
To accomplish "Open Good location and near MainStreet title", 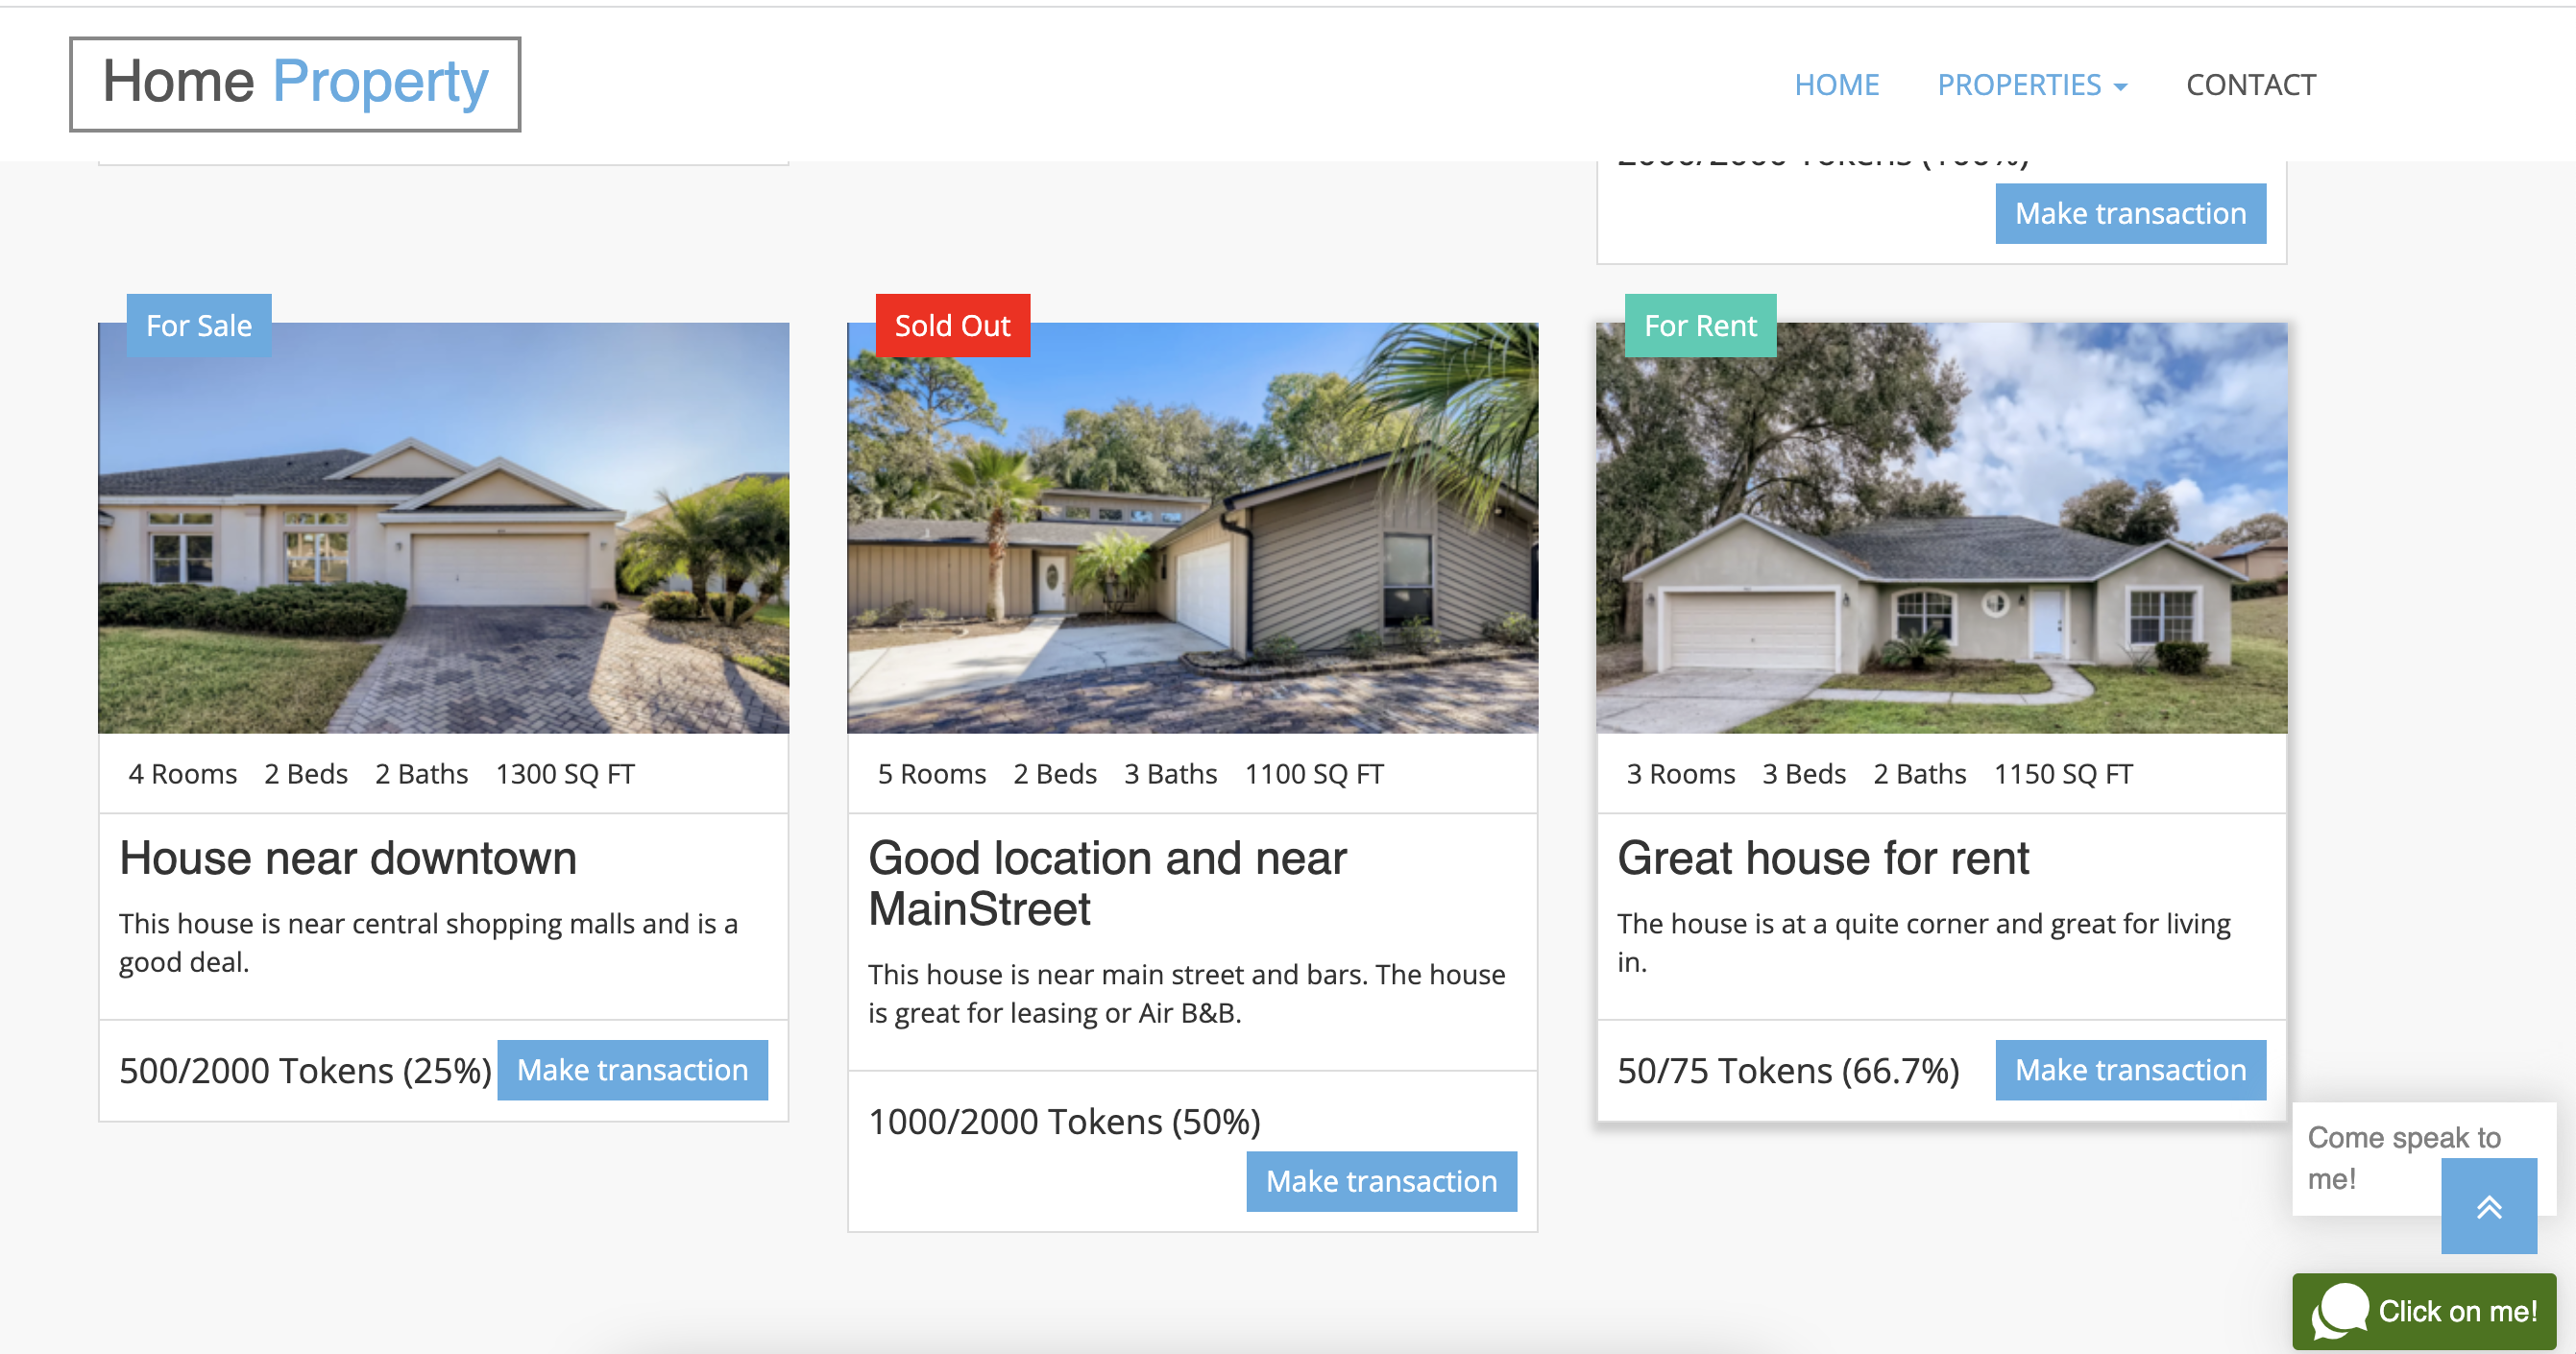I will (1107, 883).
